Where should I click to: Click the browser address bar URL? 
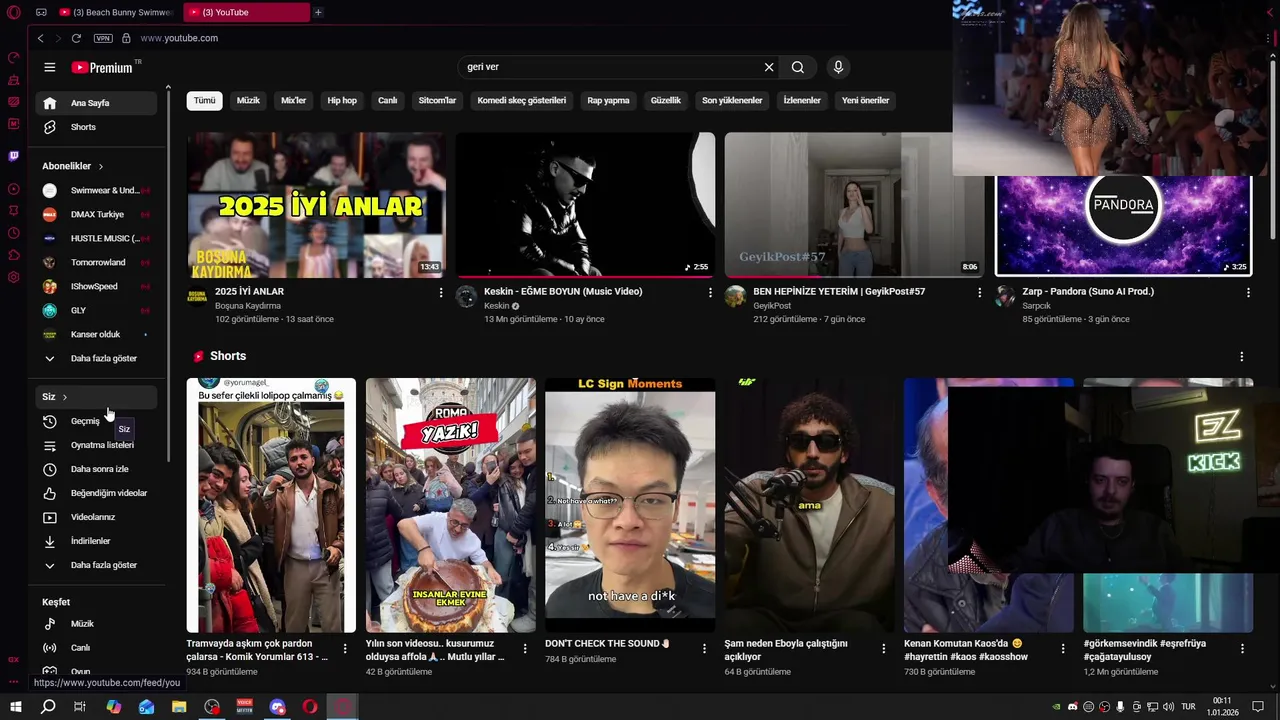coord(179,38)
